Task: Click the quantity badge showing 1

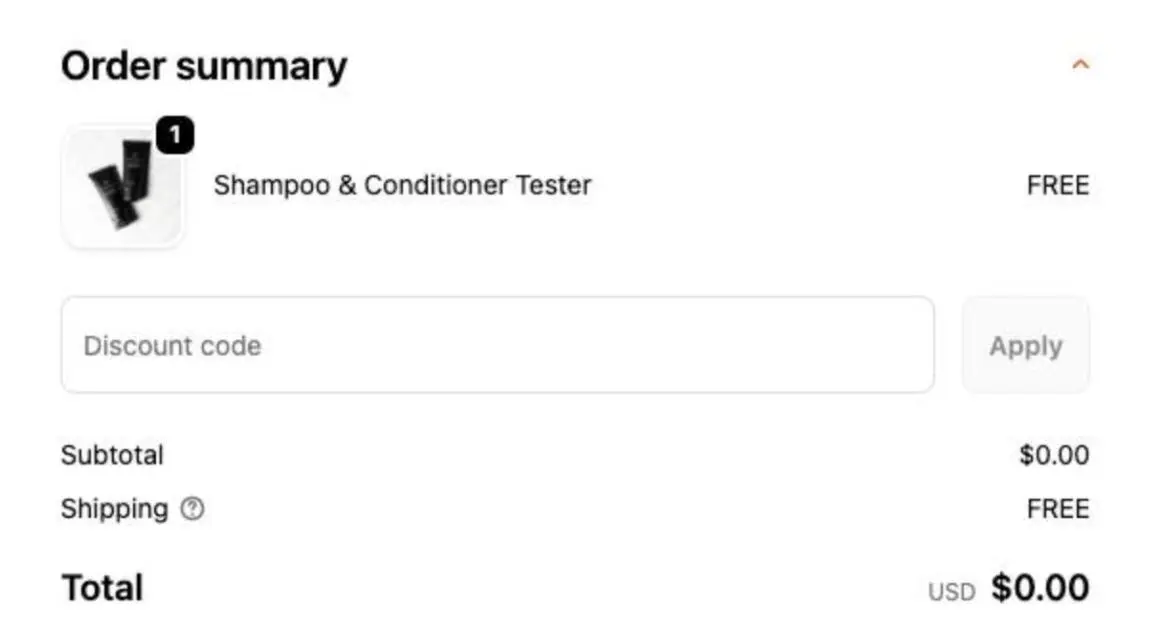Action: click(175, 136)
